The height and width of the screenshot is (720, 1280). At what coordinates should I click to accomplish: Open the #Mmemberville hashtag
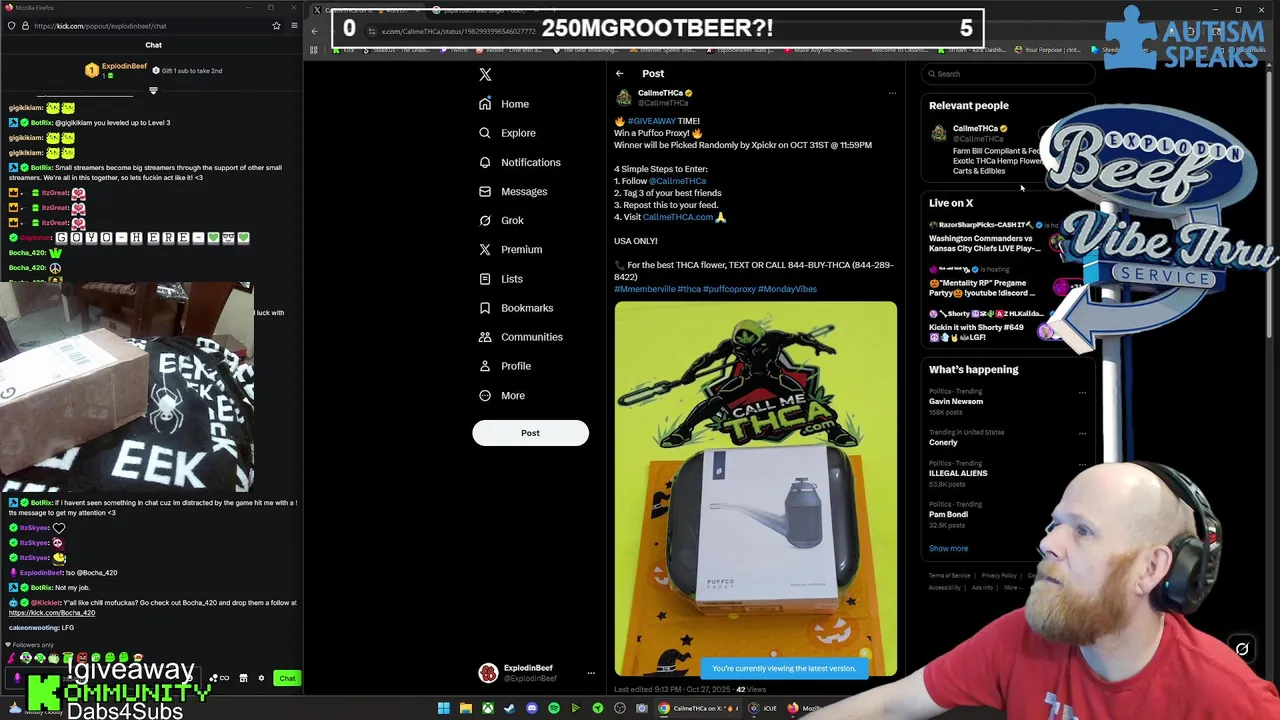[x=644, y=289]
